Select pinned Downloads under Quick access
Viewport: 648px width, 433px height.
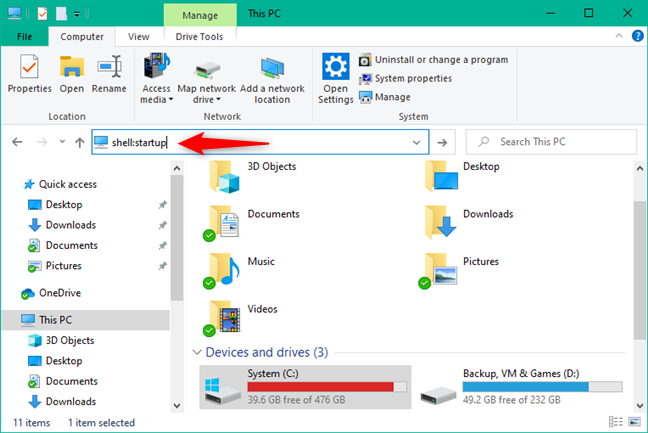pyautogui.click(x=62, y=225)
